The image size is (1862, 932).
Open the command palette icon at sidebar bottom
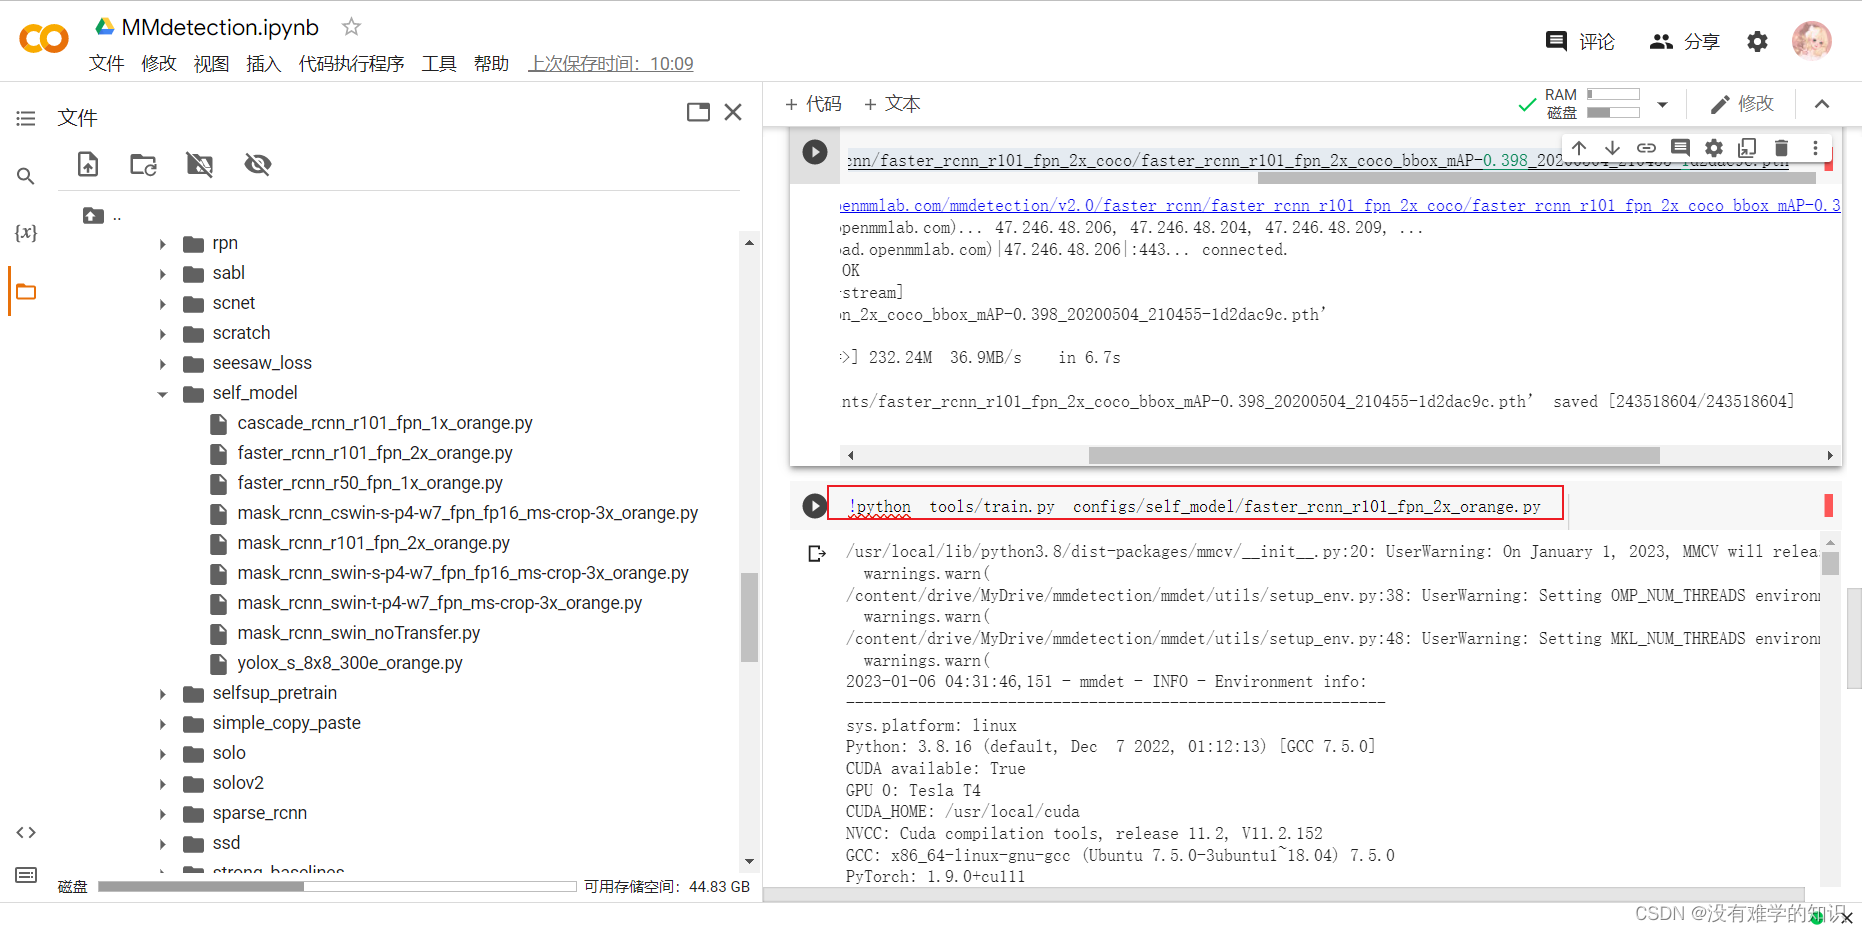click(x=26, y=875)
